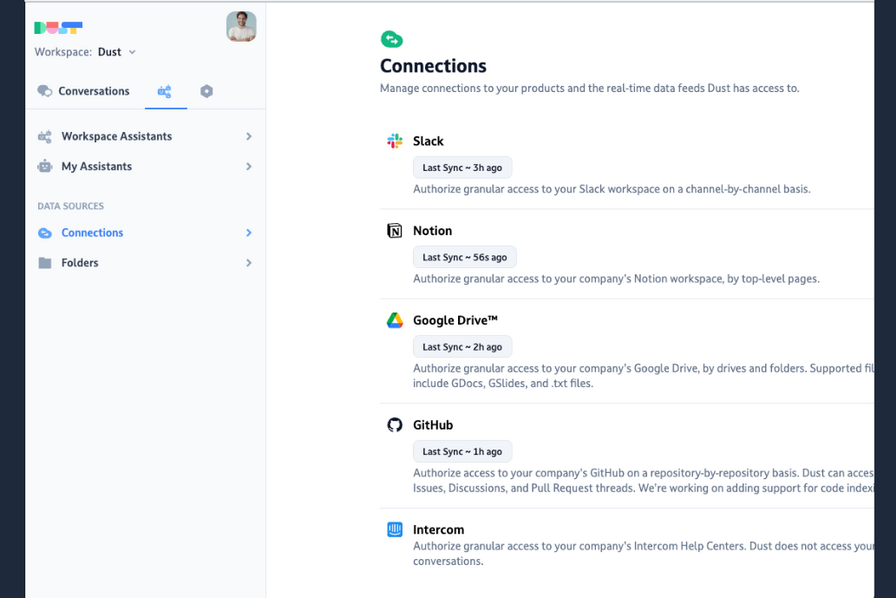
Task: Open the Workspace Dust dropdown
Action: (116, 52)
